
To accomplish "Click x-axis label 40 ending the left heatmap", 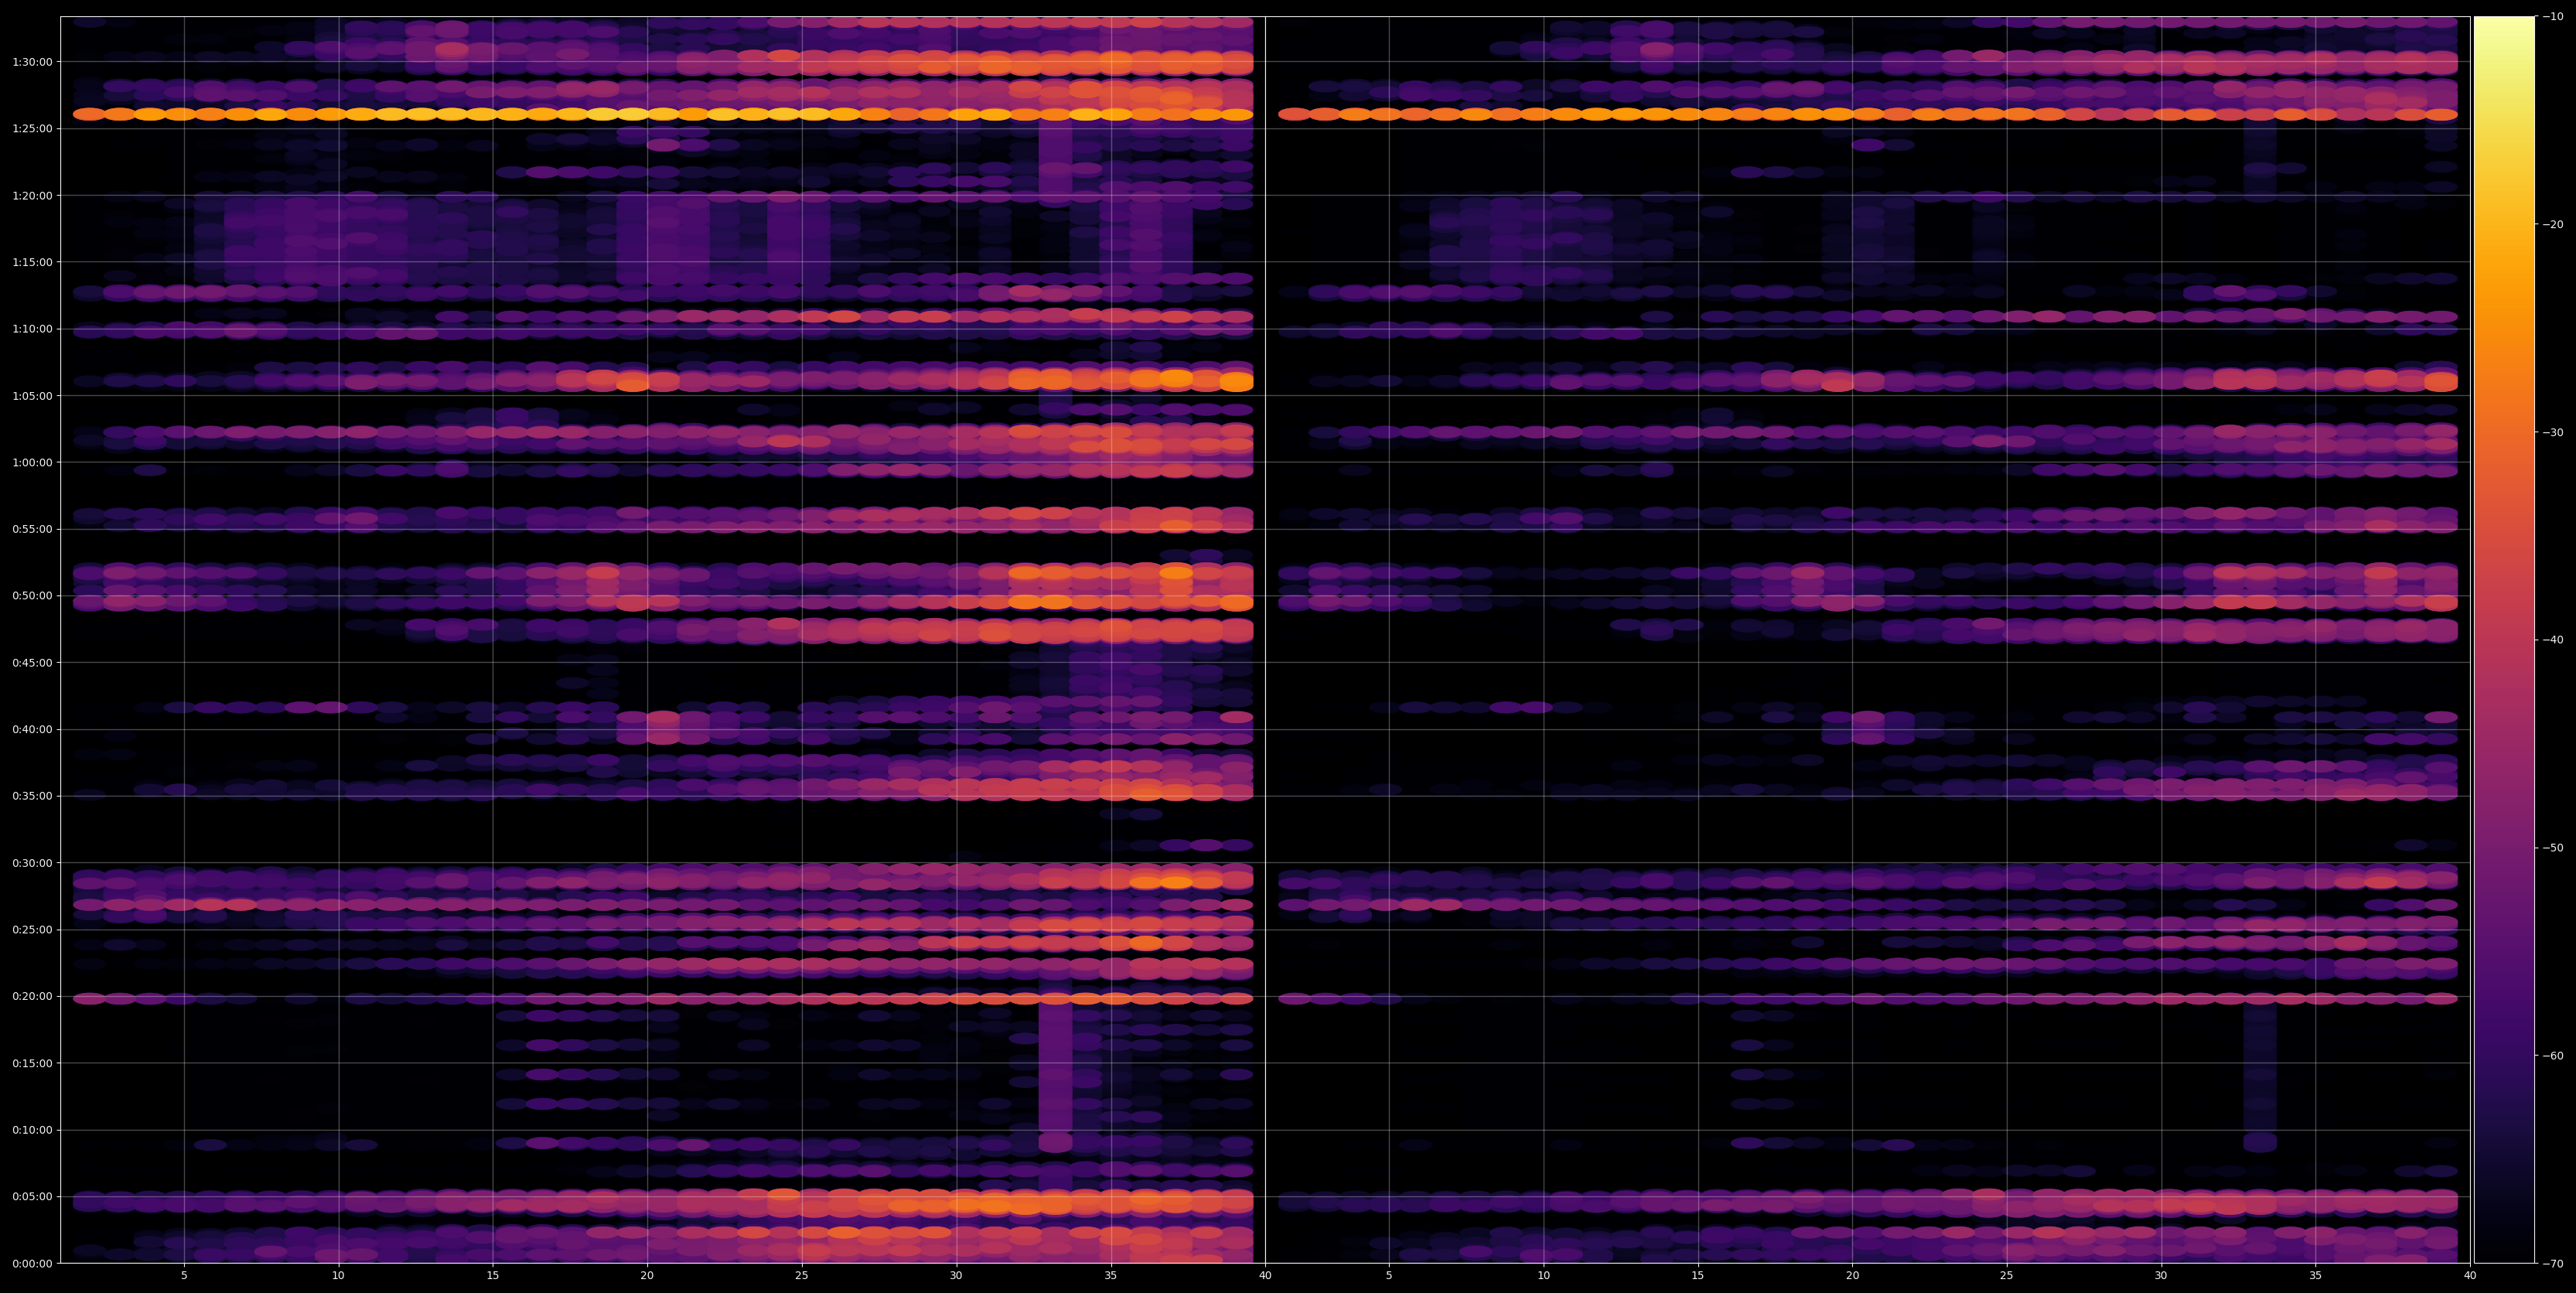I will [1265, 1276].
